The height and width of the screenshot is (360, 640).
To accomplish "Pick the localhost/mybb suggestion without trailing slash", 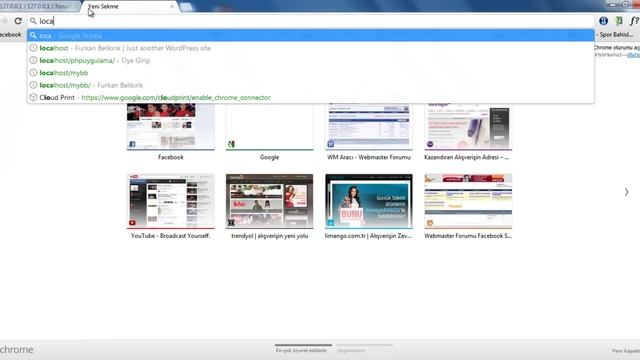I will pyautogui.click(x=311, y=73).
